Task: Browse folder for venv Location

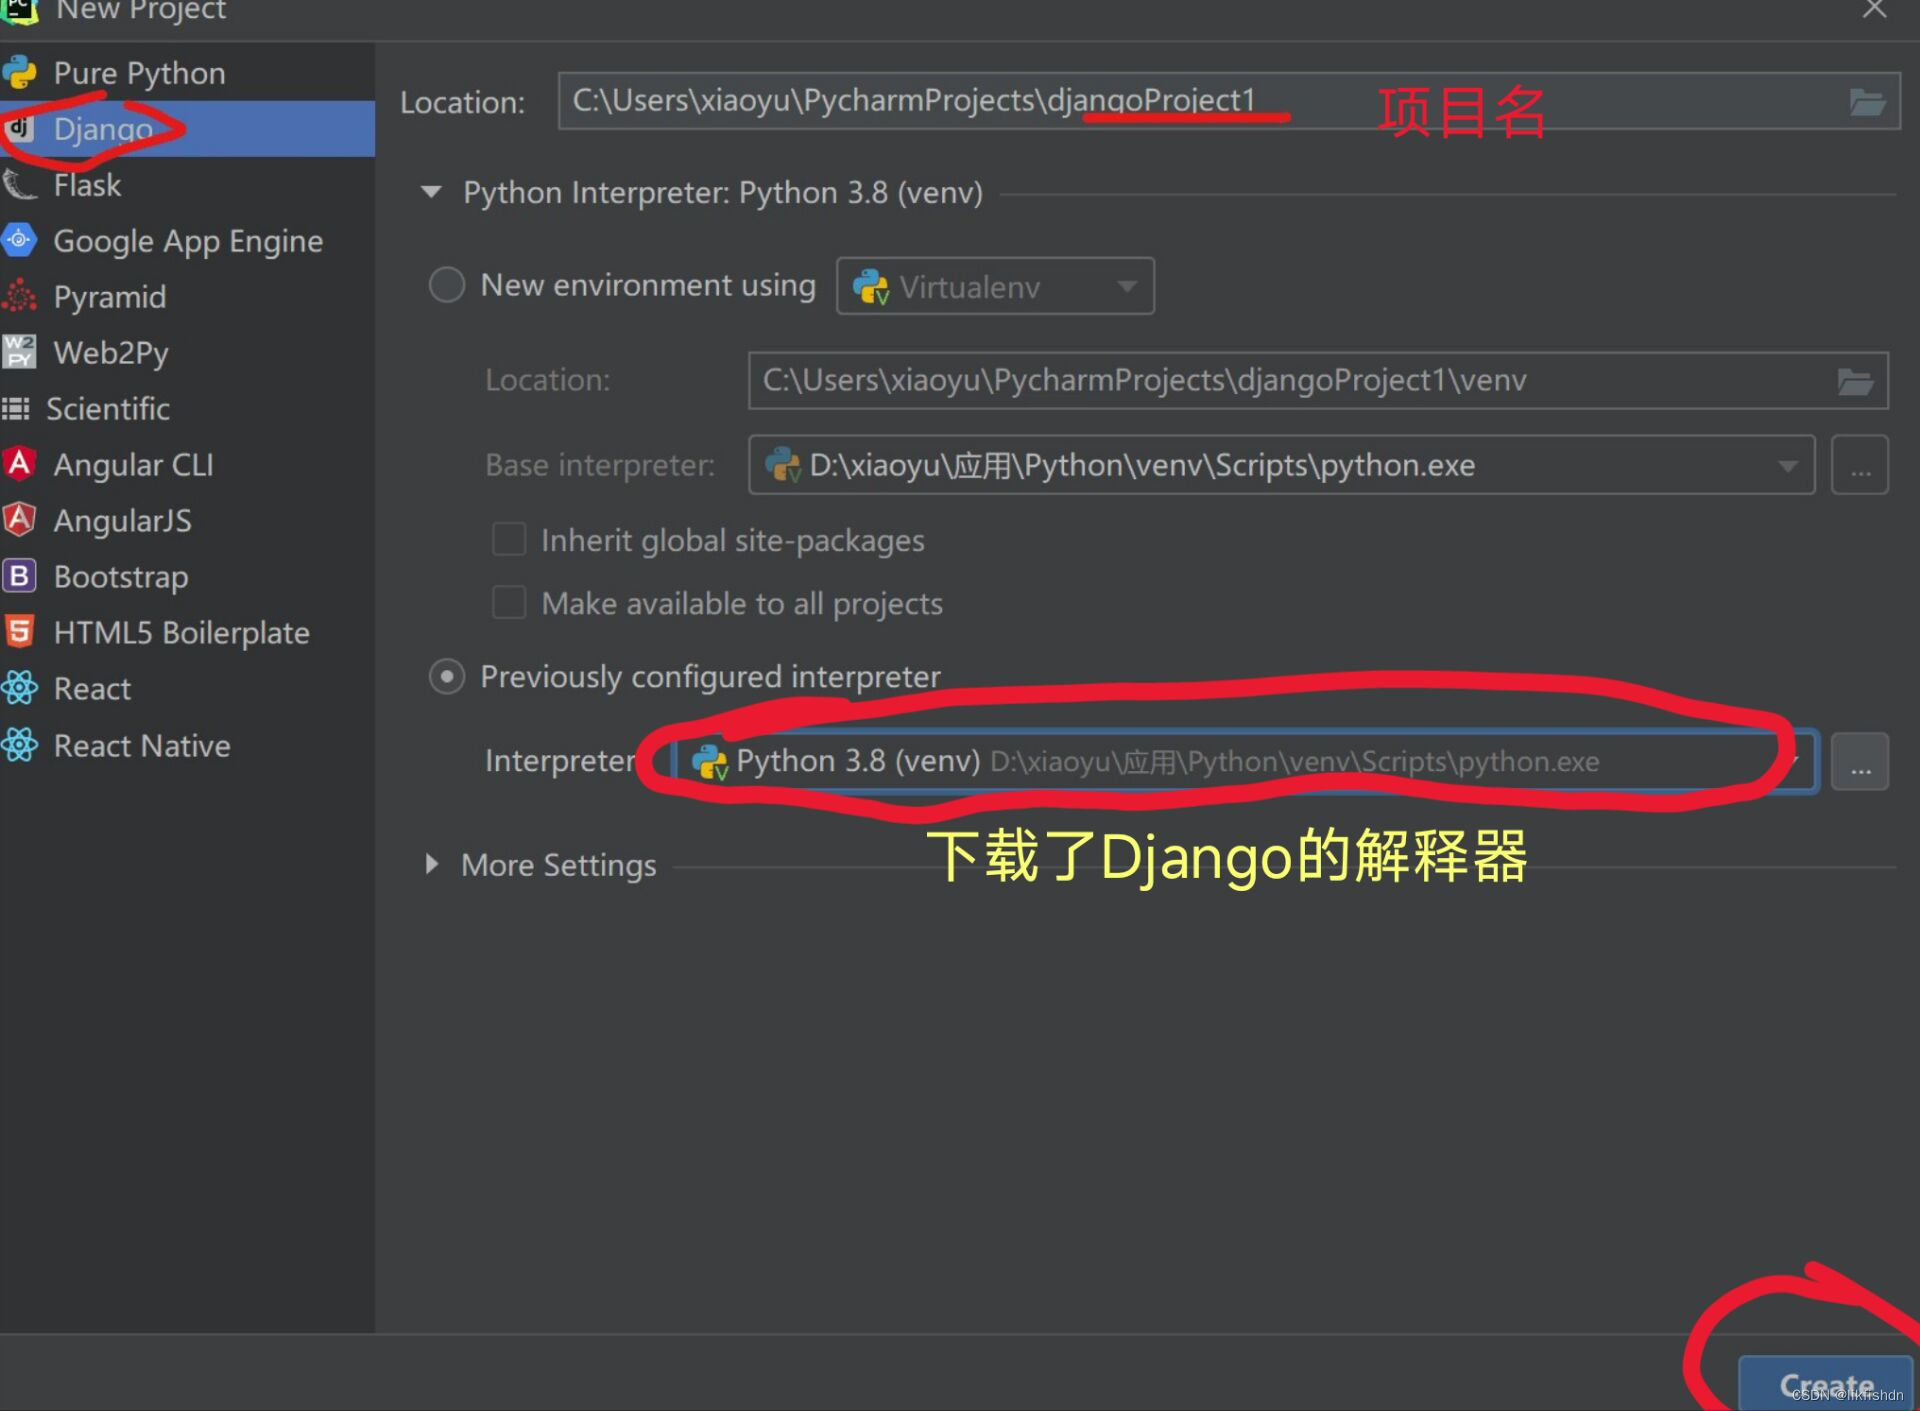Action: (x=1855, y=381)
